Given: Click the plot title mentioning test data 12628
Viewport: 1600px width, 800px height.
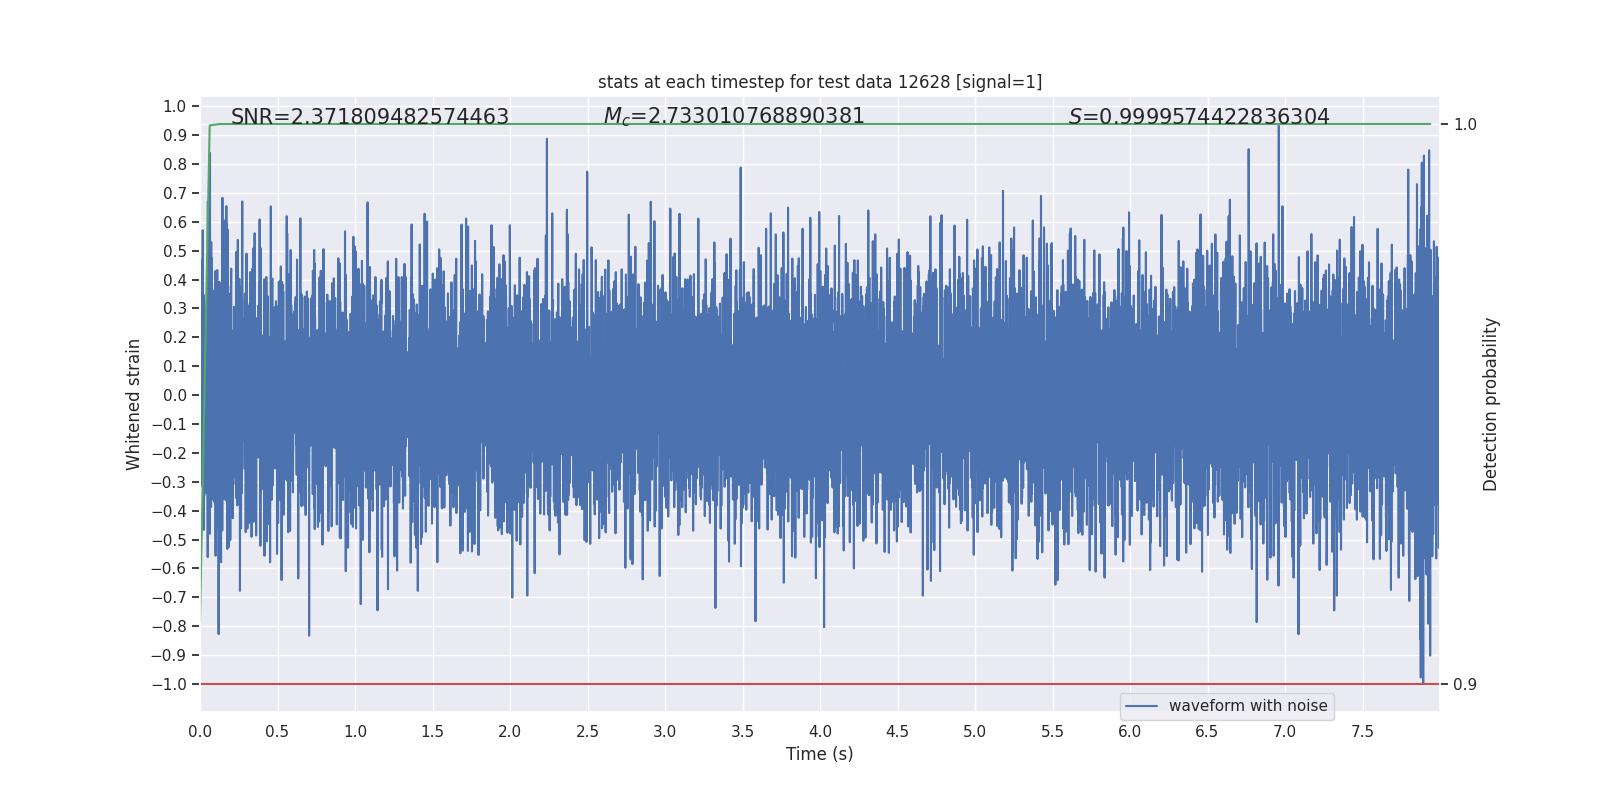Looking at the screenshot, I should point(820,82).
